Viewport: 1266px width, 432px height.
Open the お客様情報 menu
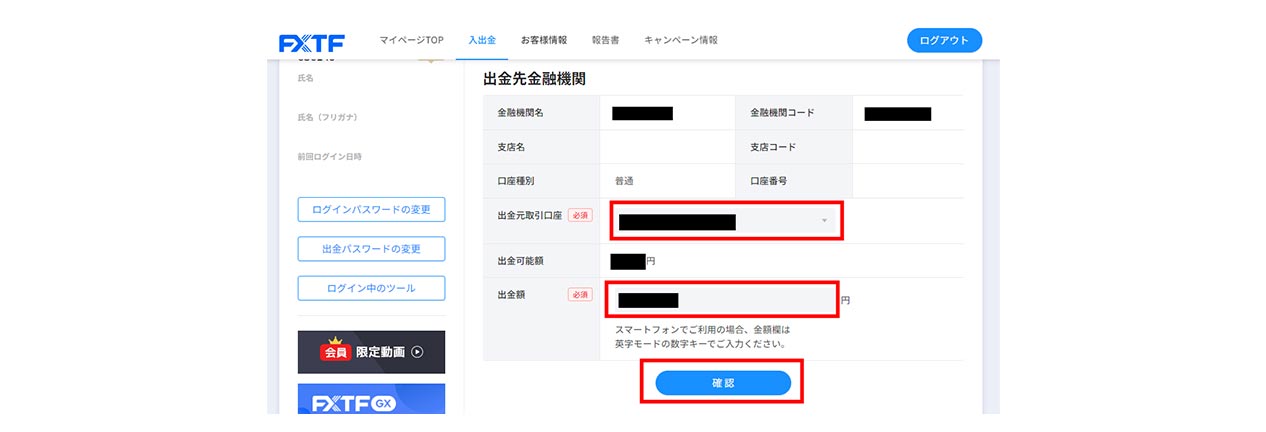tap(543, 40)
